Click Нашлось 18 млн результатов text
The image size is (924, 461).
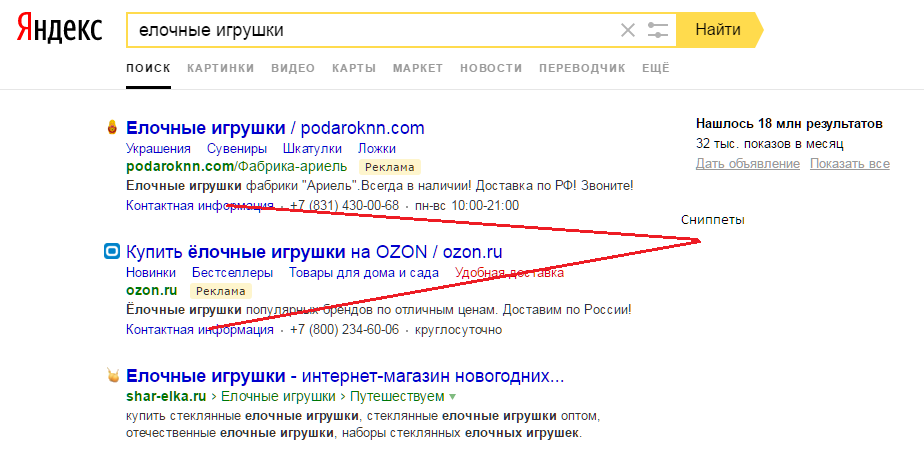[x=789, y=124]
